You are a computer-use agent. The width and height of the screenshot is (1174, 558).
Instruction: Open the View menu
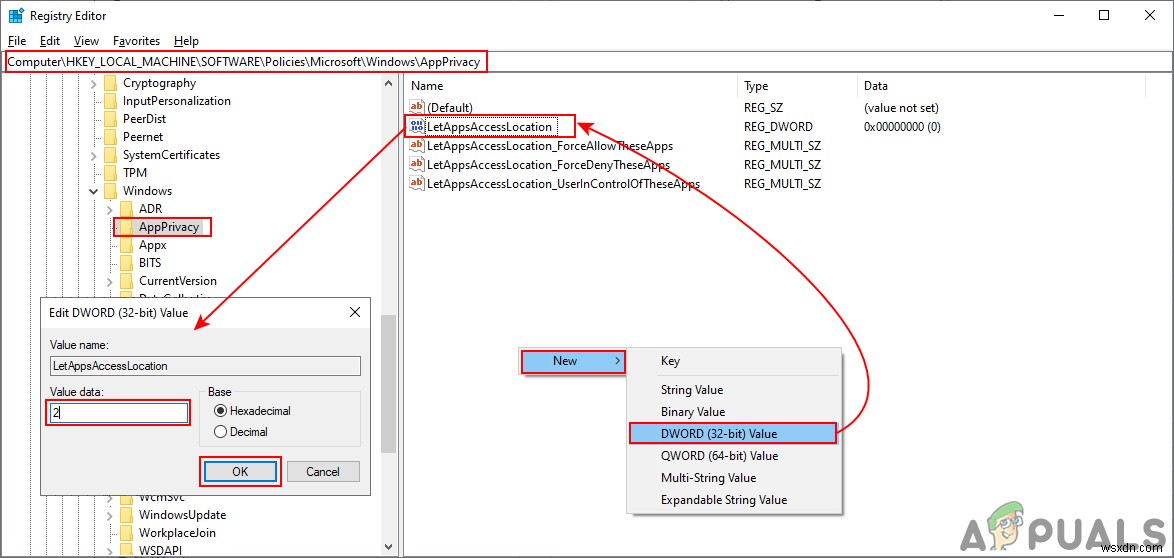[87, 41]
